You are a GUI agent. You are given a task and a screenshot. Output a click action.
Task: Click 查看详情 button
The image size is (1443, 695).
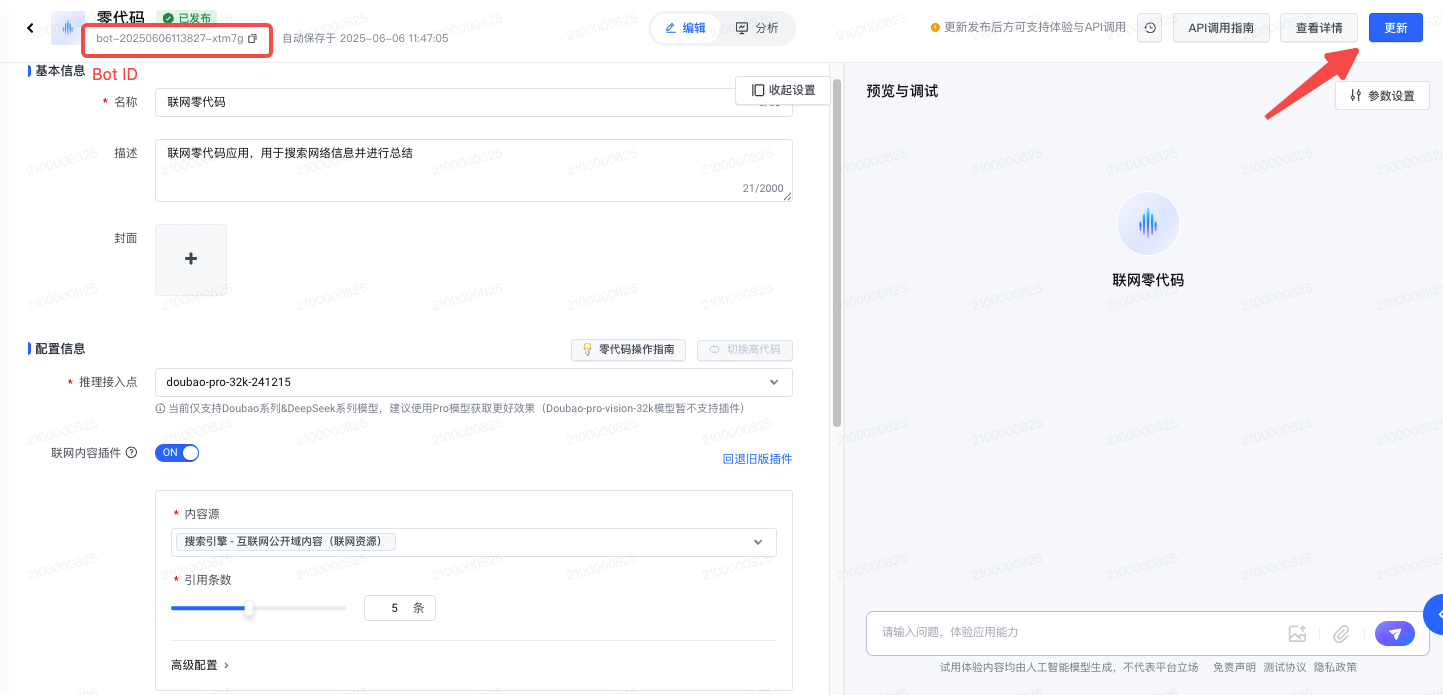(1319, 28)
